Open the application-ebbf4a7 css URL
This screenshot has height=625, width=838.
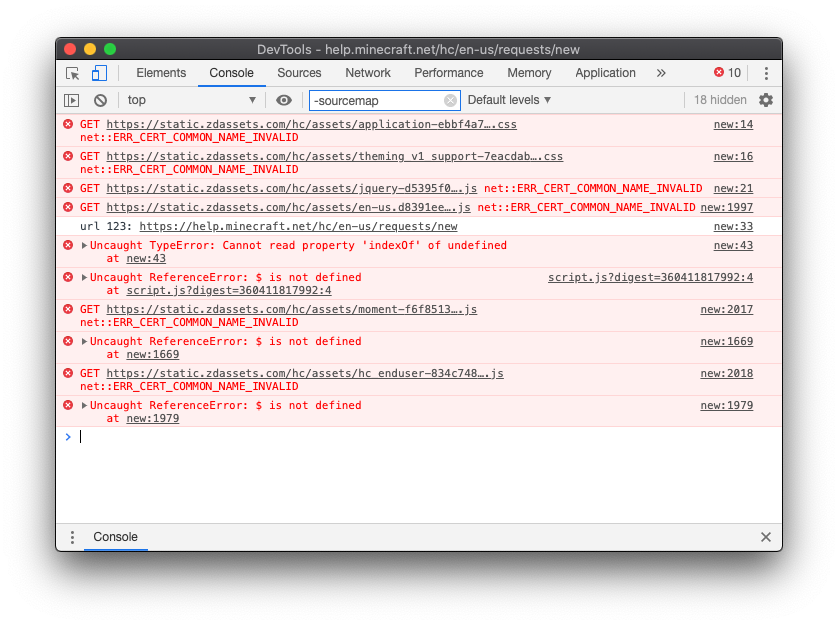coord(312,125)
